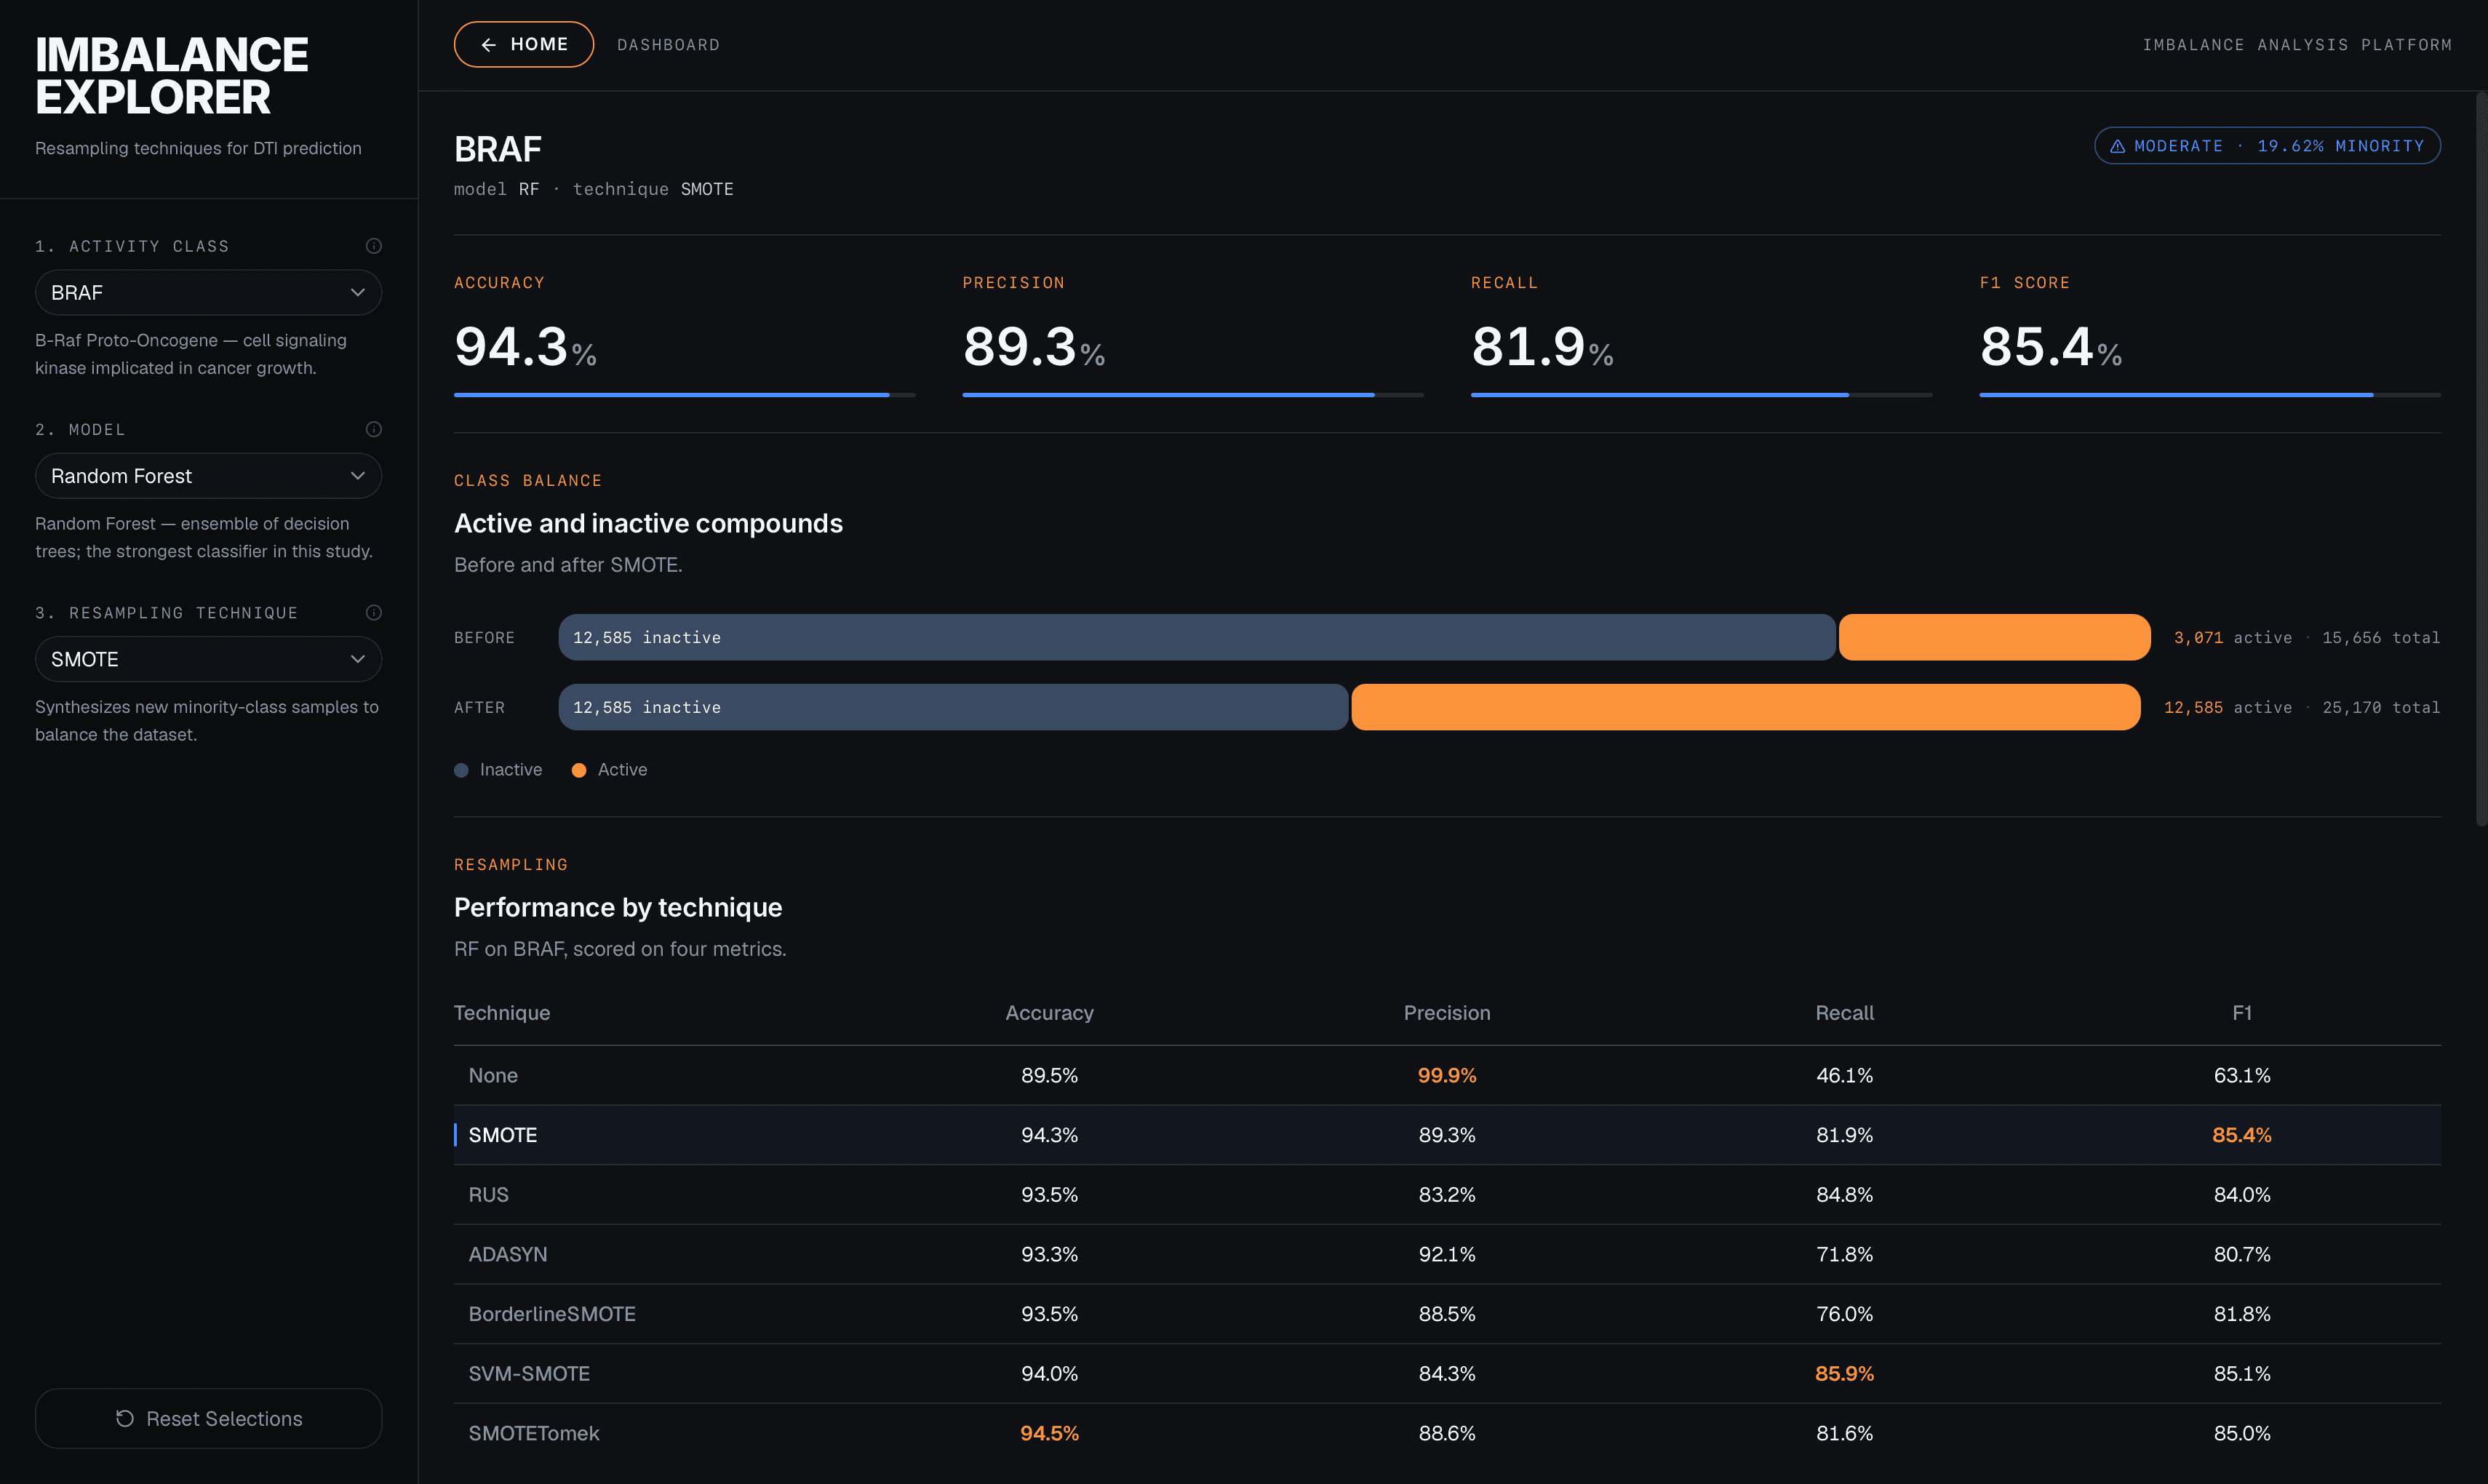Click the info icon beside Activity Class
2488x1484 pixels.
(374, 246)
